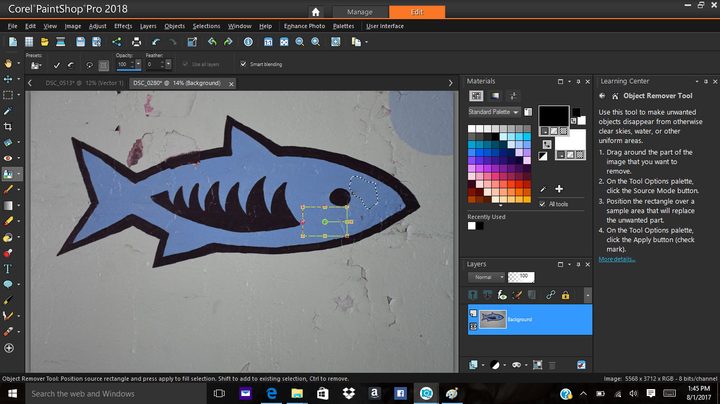Click the Share icon in toolbar

(x=117, y=42)
